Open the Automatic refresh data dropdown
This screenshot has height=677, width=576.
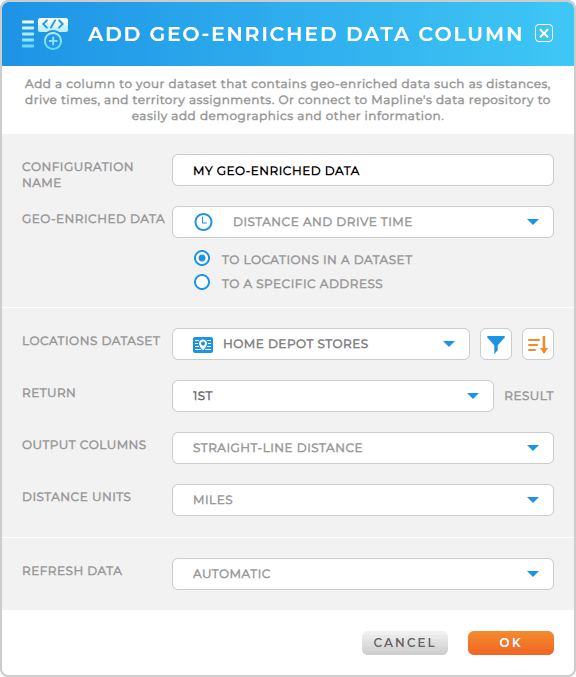coord(363,574)
